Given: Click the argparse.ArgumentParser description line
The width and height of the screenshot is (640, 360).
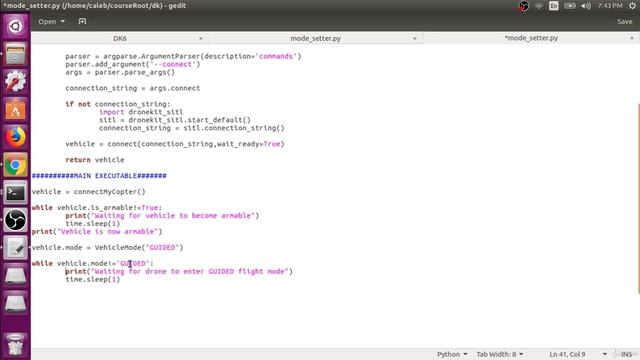Looking at the screenshot, I should click(183, 56).
